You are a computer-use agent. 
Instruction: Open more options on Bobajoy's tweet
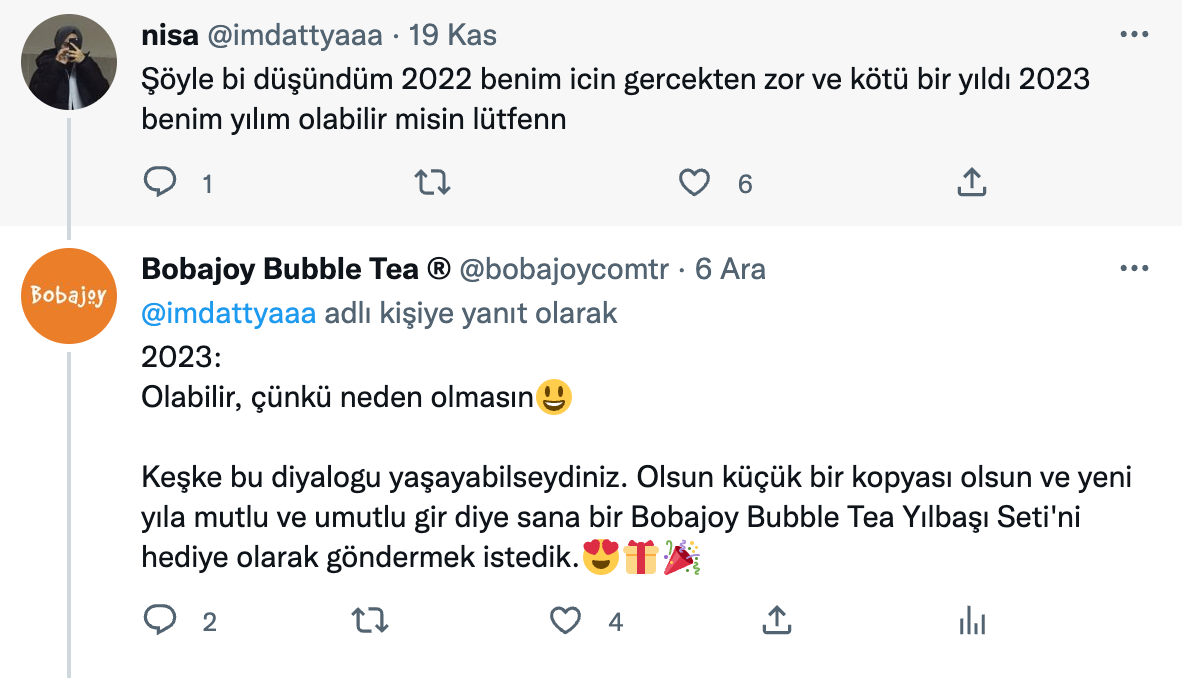point(1134,269)
